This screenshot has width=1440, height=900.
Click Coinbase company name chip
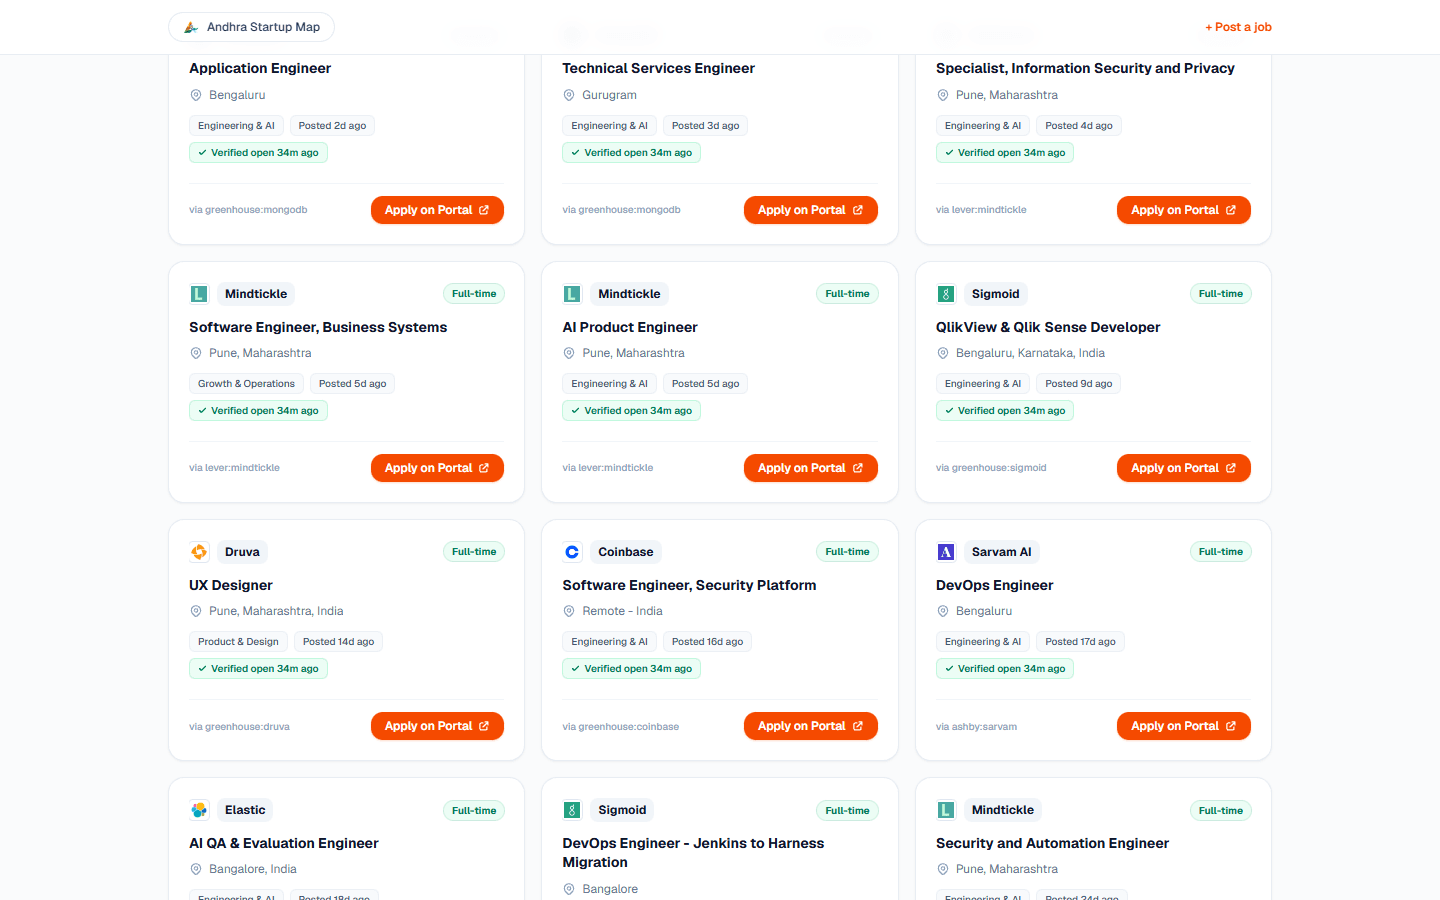(626, 552)
